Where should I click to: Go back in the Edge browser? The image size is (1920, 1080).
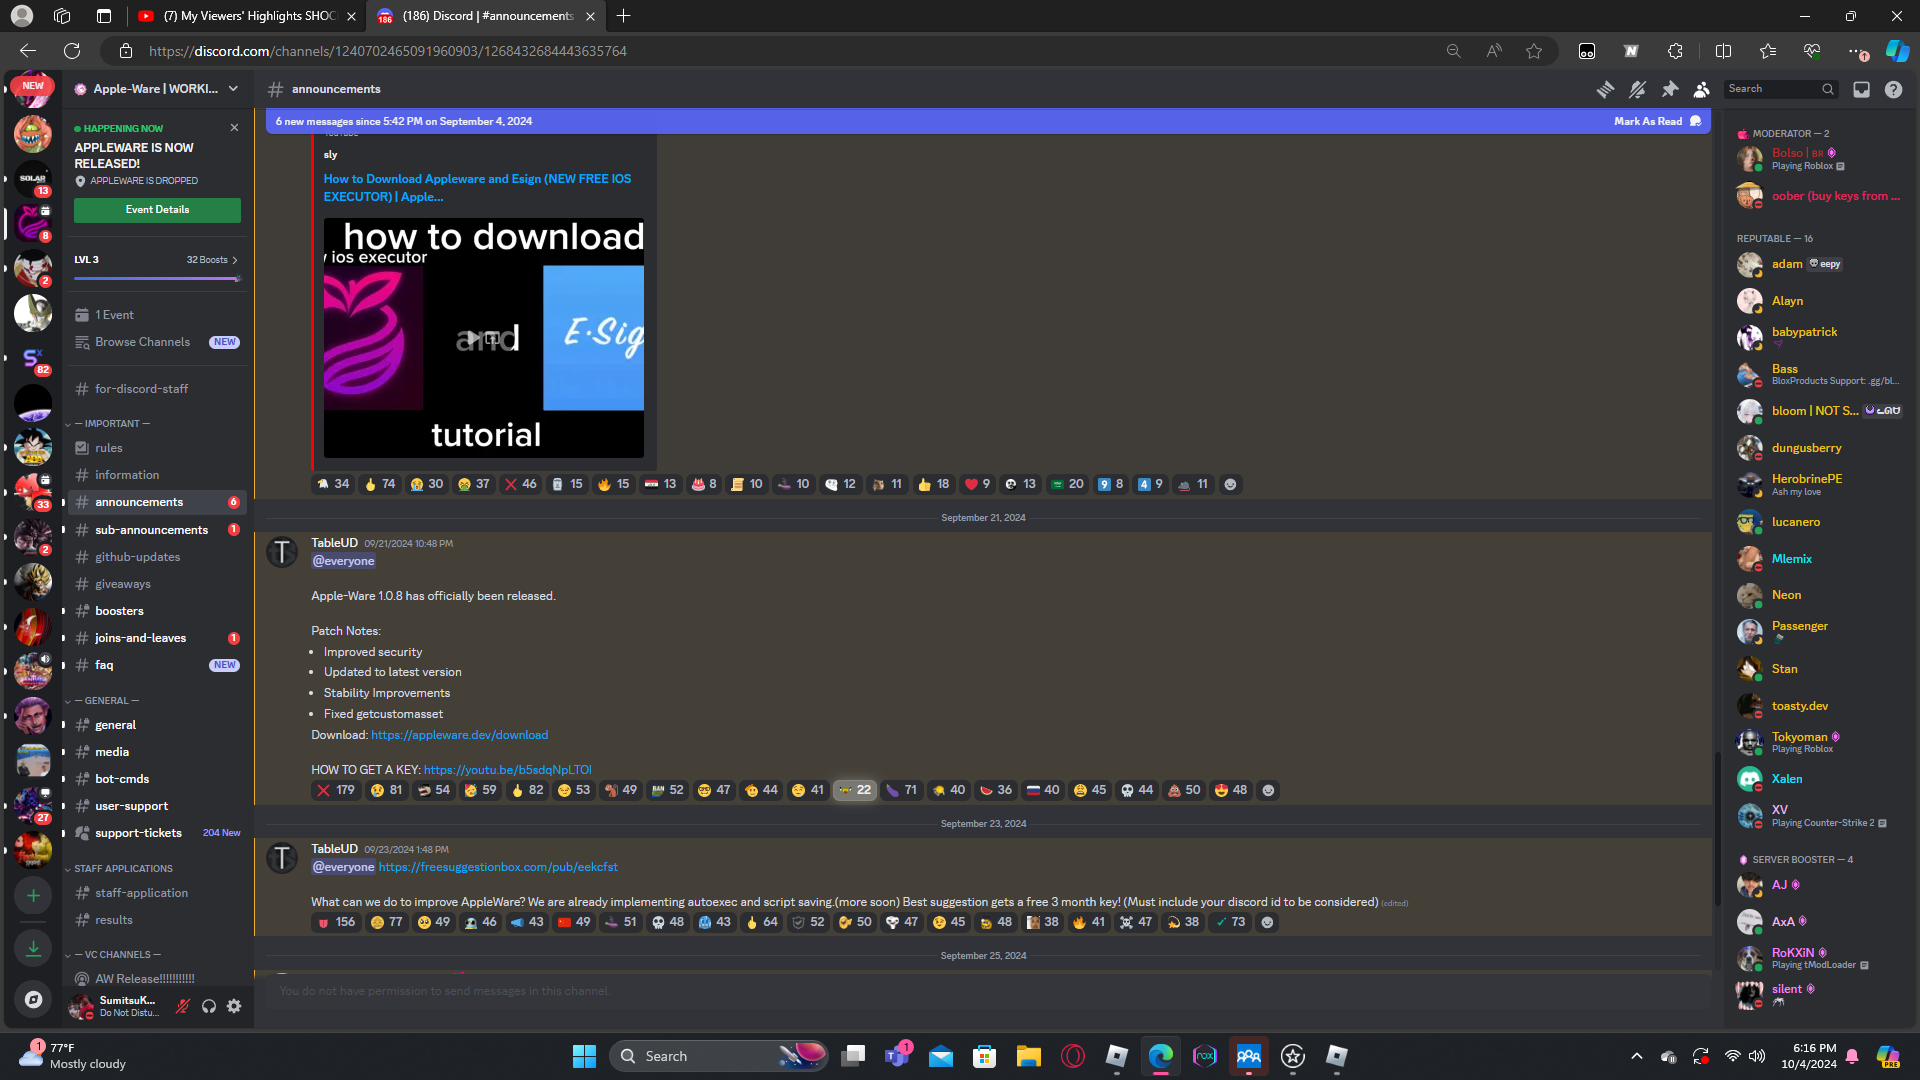click(28, 51)
